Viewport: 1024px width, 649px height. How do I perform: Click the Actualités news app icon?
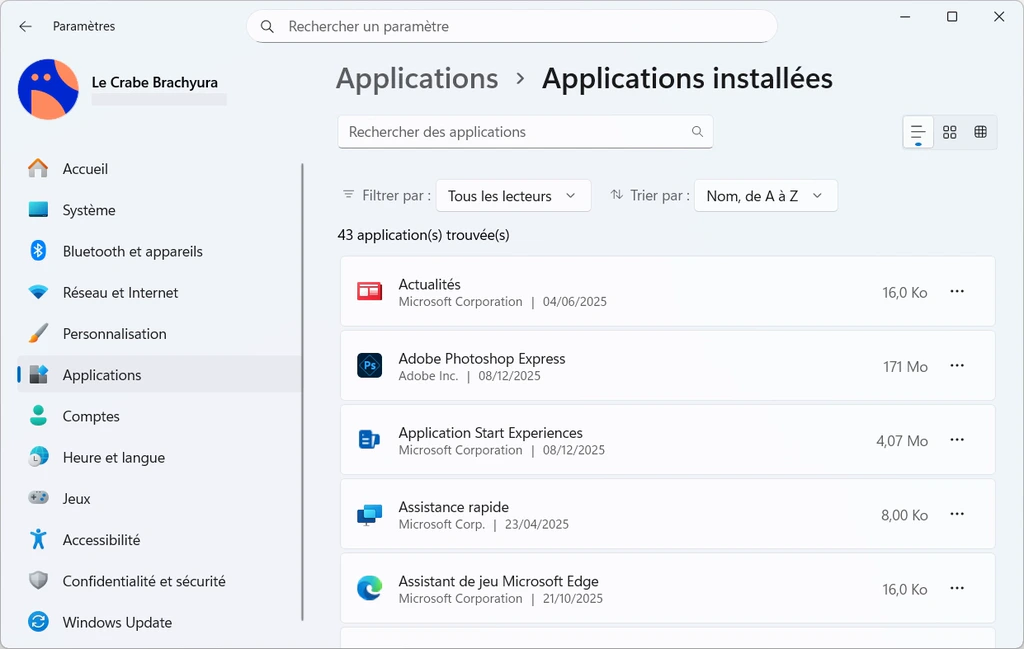pos(369,292)
